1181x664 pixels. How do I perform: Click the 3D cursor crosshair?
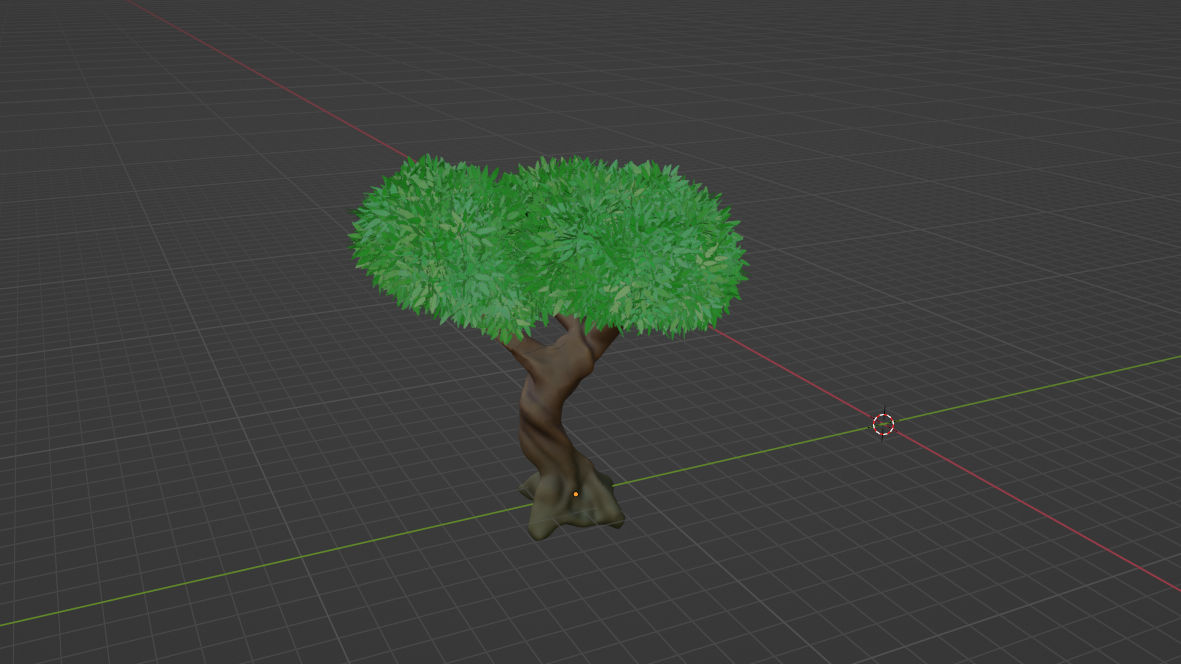[x=881, y=426]
